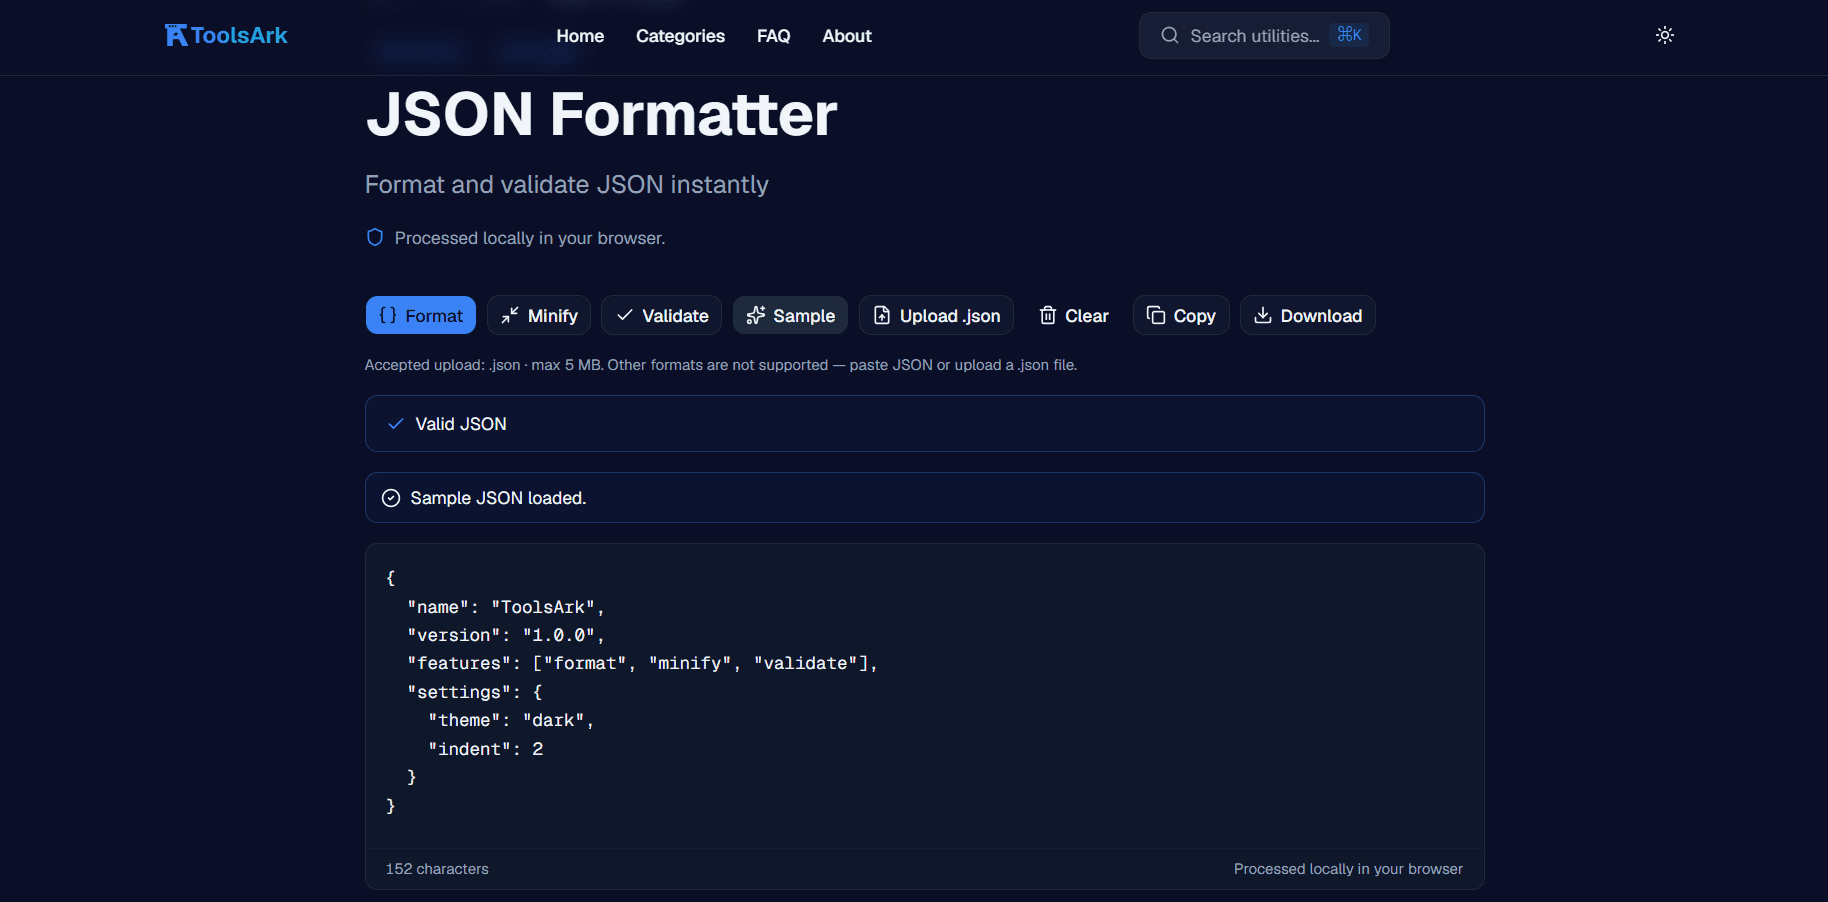Go to the FAQ page
The width and height of the screenshot is (1828, 902).
pyautogui.click(x=773, y=36)
